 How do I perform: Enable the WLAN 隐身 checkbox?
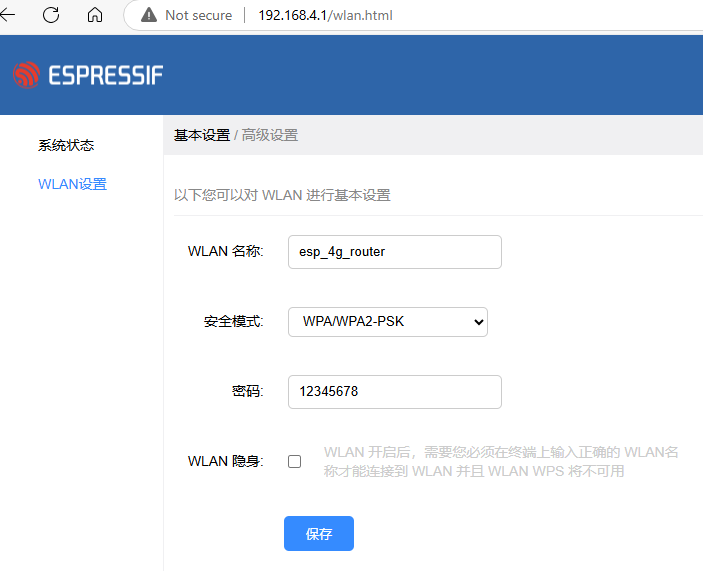click(x=294, y=461)
